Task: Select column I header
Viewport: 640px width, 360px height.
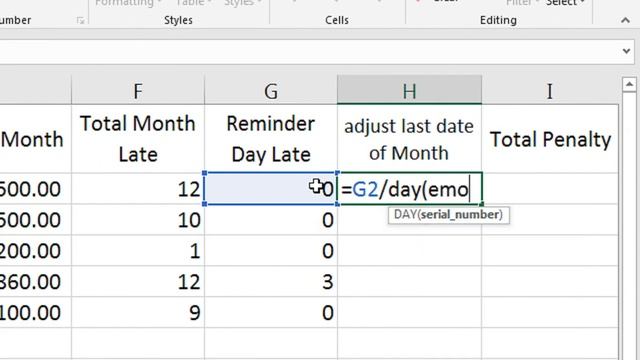Action: click(x=550, y=91)
